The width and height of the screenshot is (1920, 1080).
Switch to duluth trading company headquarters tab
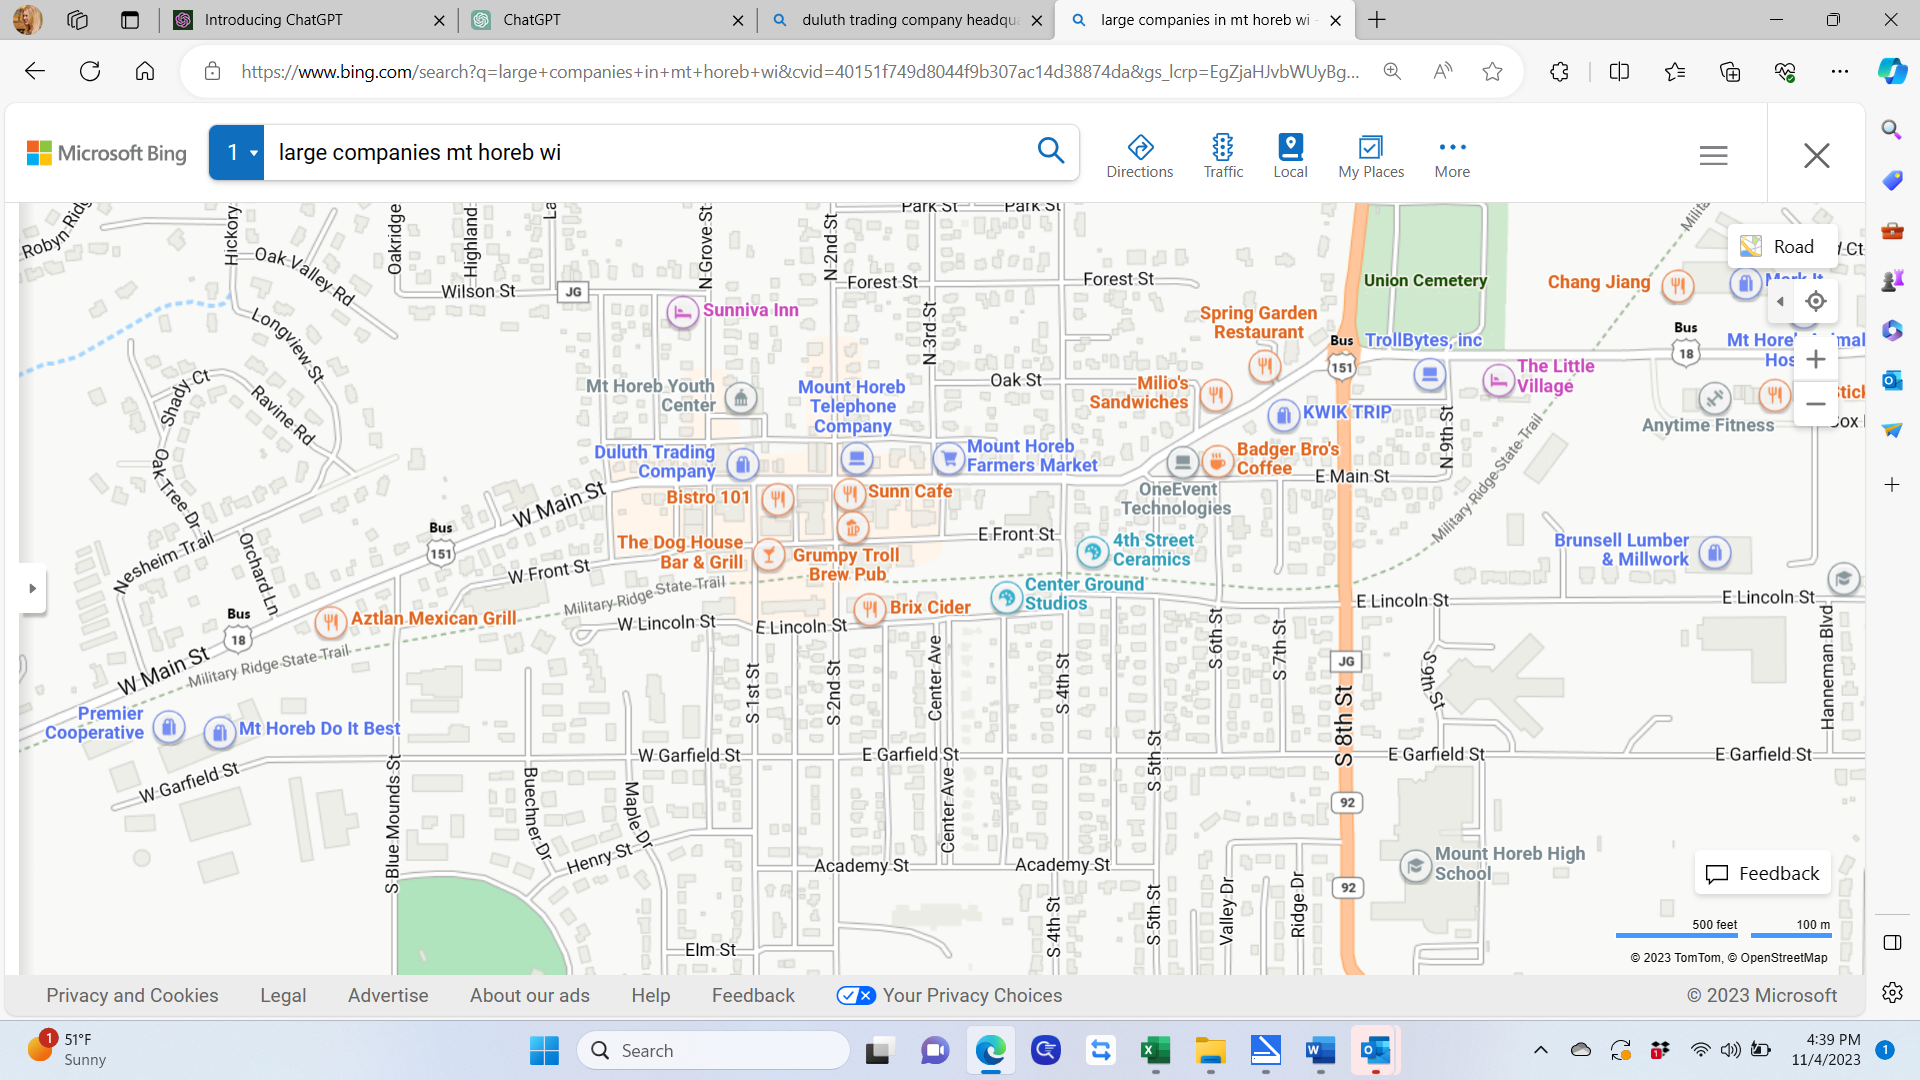pyautogui.click(x=906, y=20)
